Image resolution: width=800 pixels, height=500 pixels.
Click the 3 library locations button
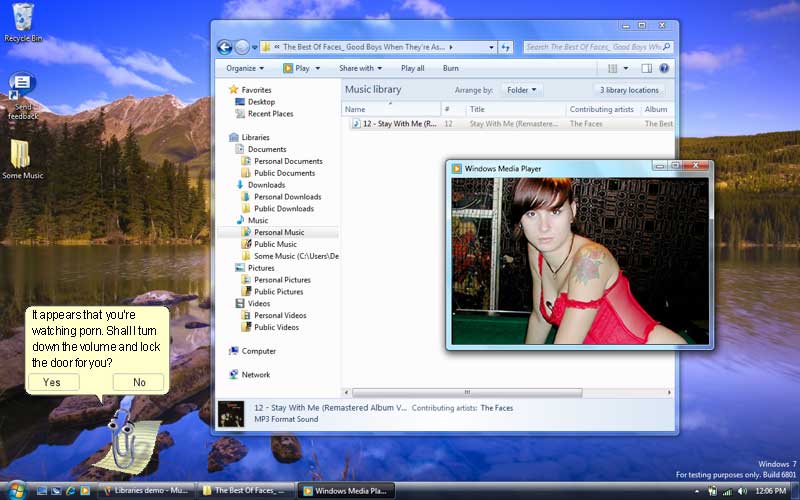pos(629,90)
